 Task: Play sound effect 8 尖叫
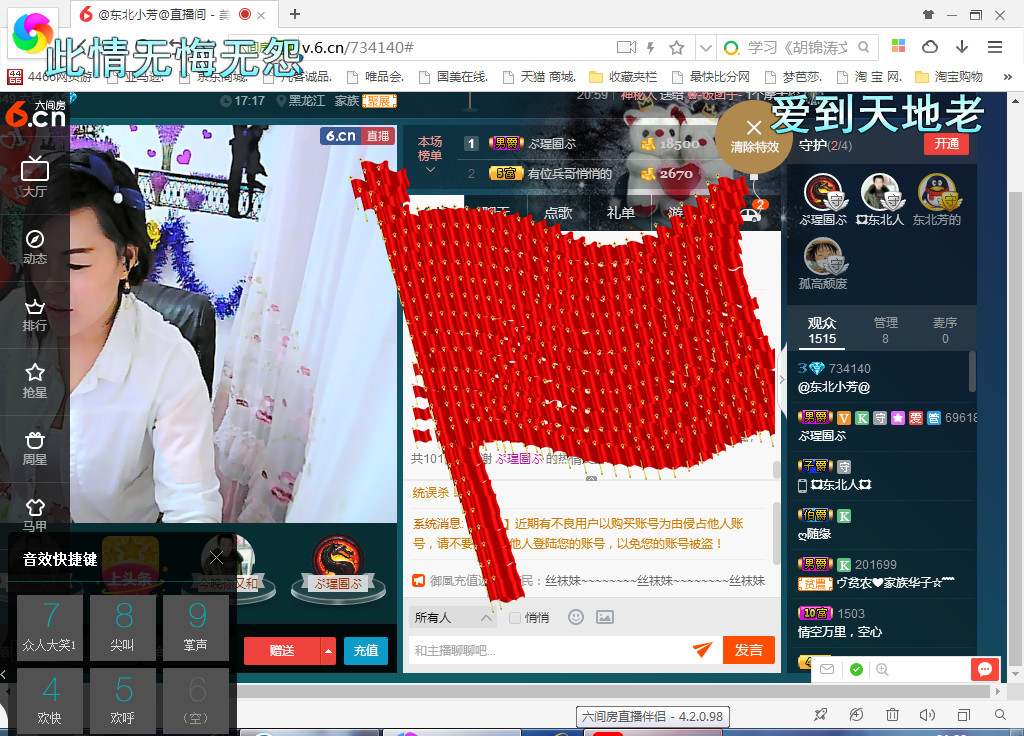[123, 628]
